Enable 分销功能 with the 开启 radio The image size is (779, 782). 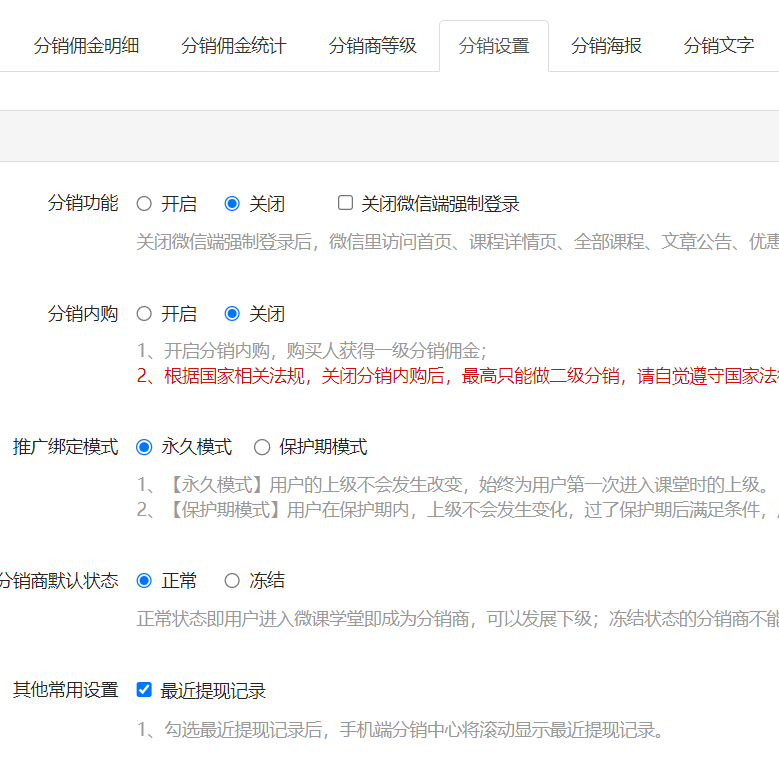coord(144,203)
